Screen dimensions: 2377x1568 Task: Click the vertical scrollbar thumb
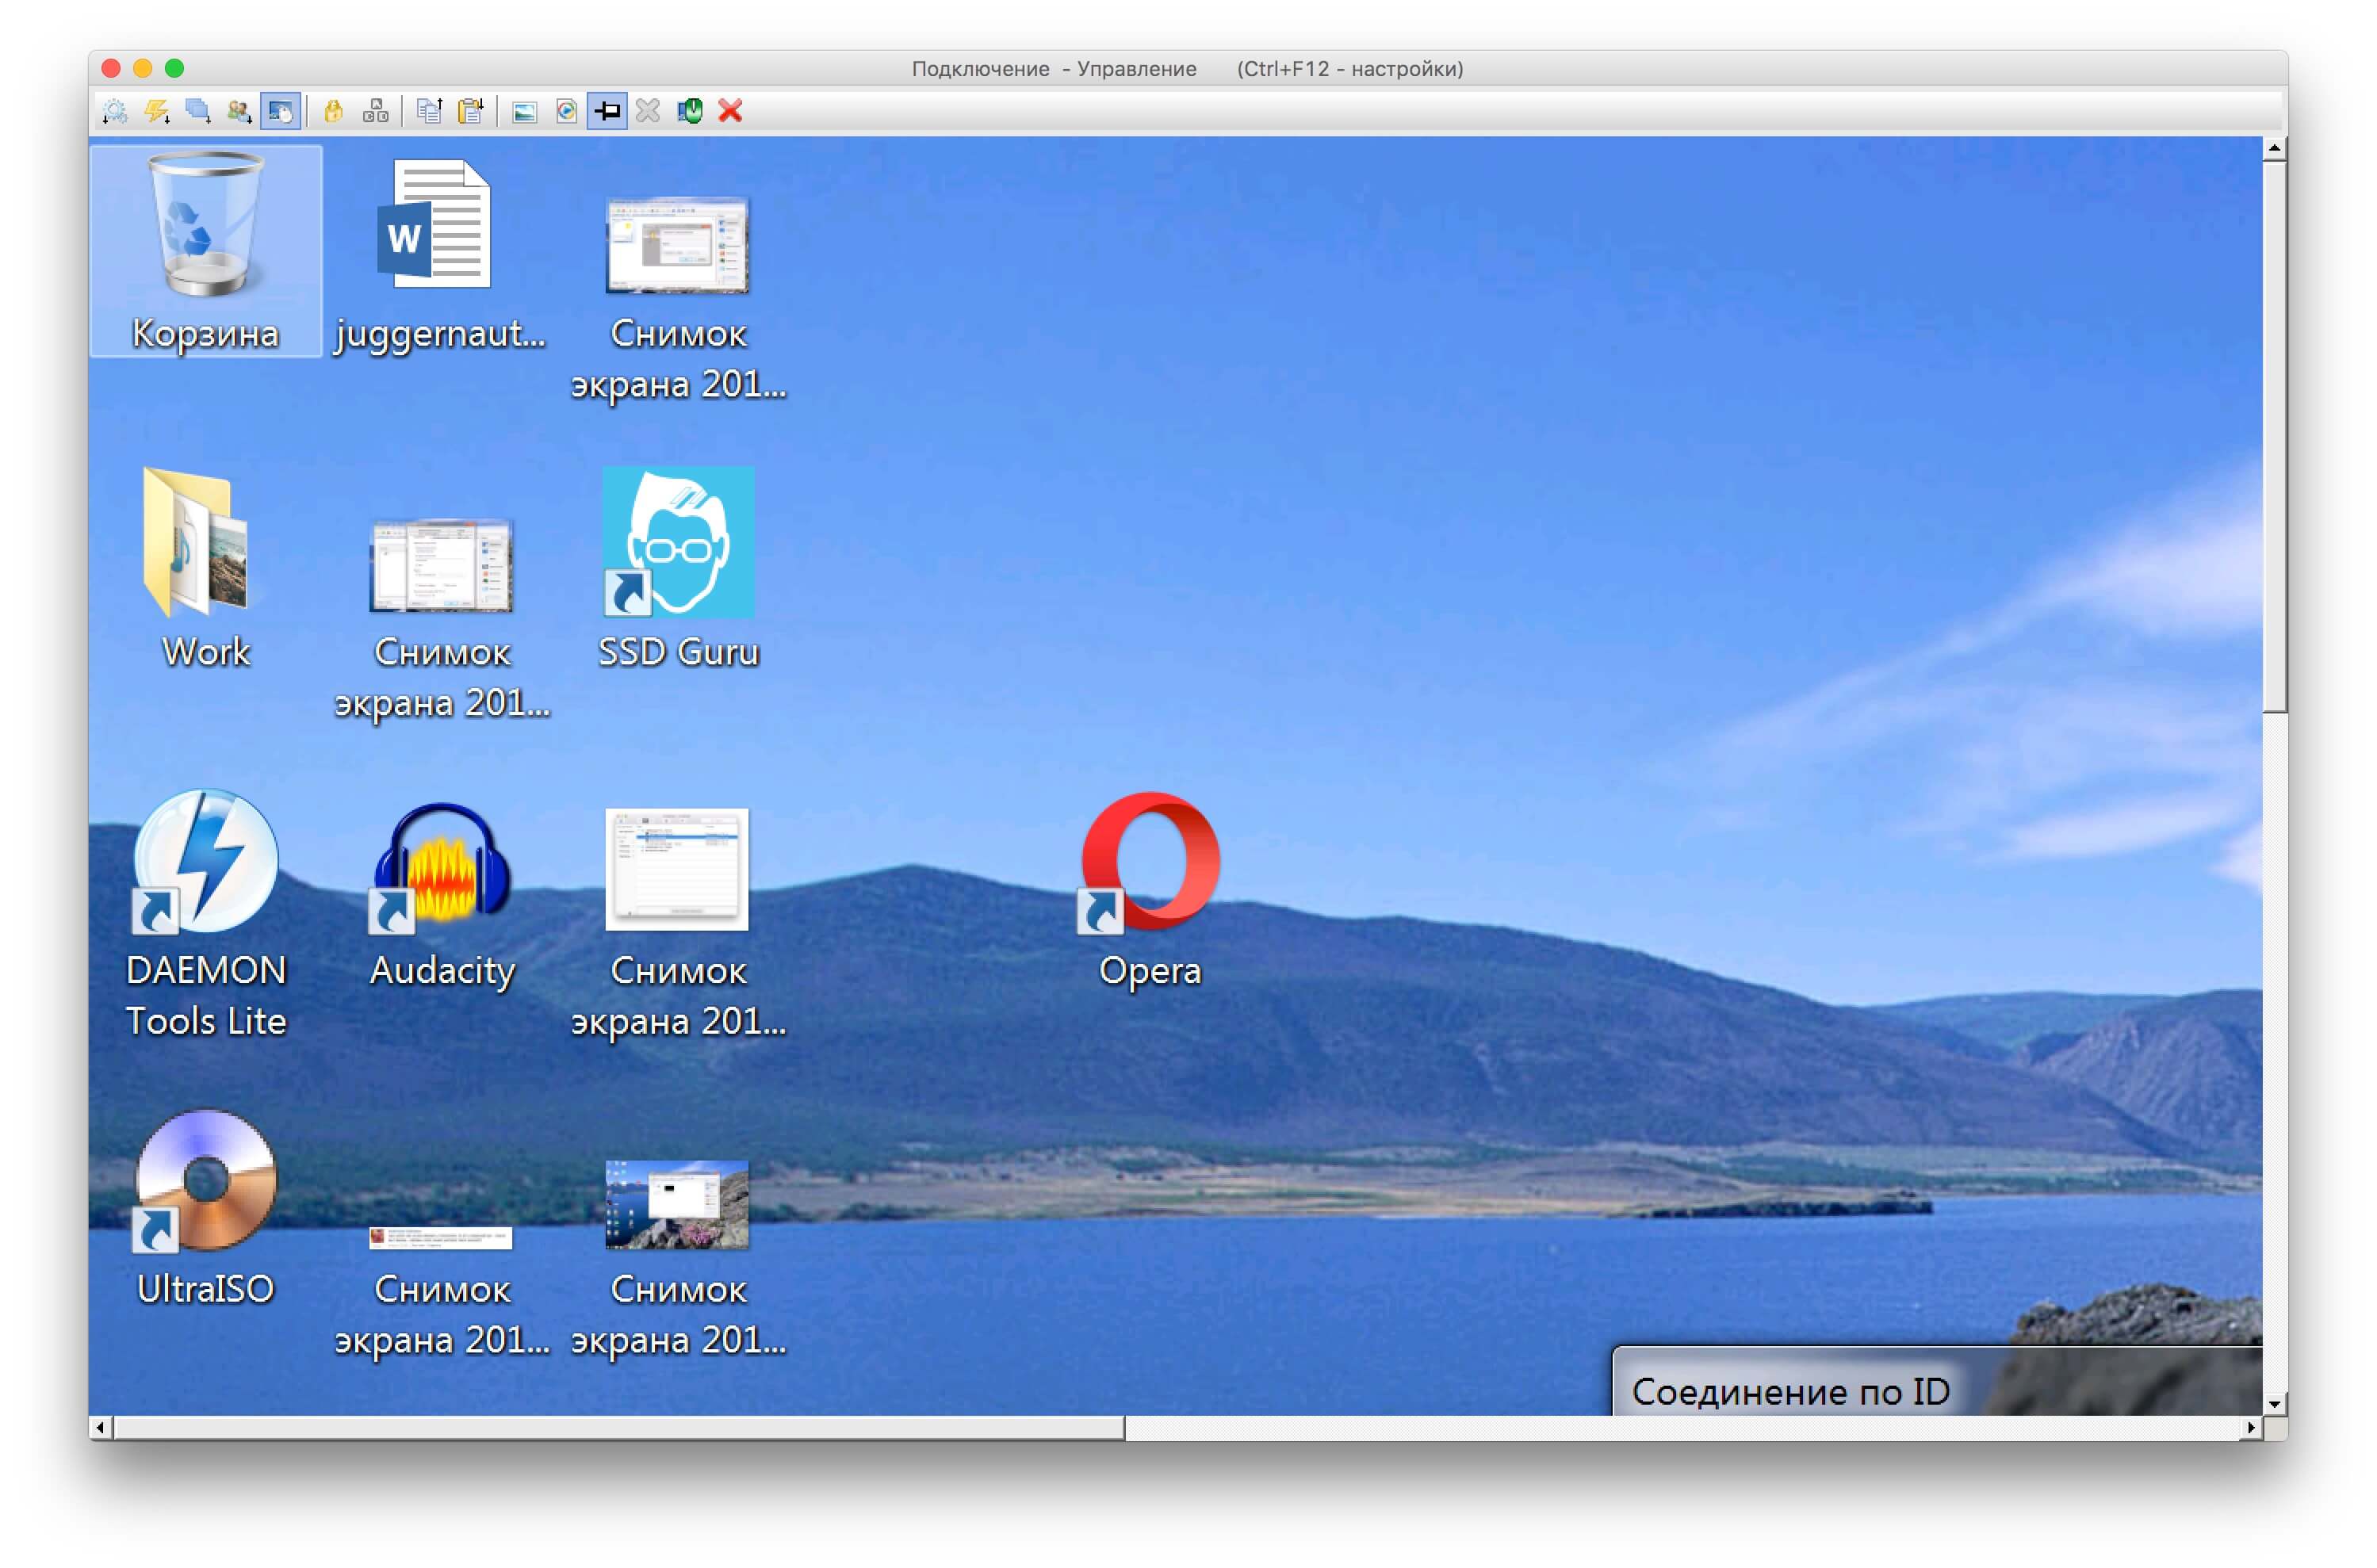(x=2275, y=437)
